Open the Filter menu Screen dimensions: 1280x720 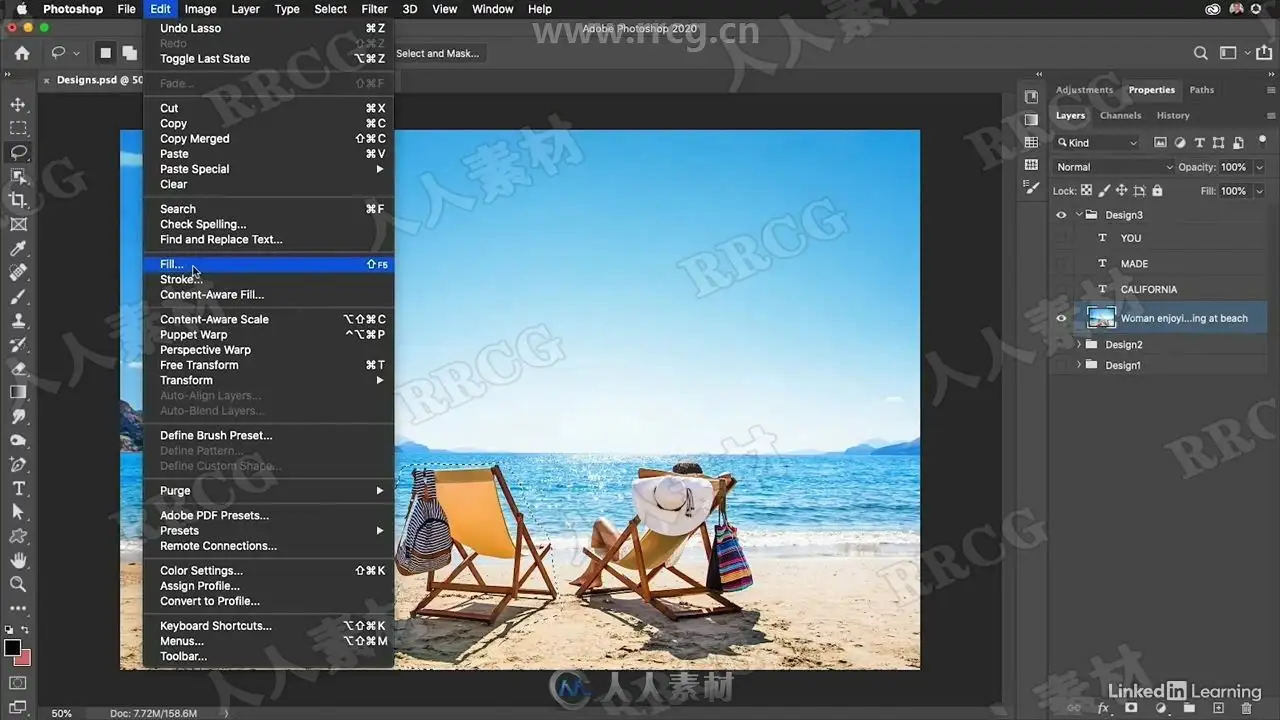374,9
